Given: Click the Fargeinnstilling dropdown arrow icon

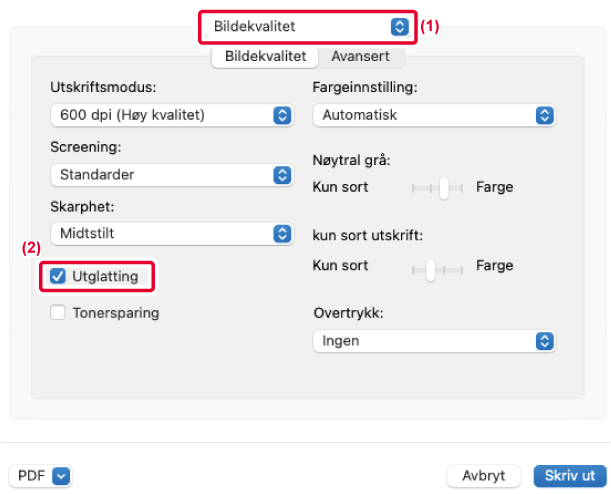Looking at the screenshot, I should point(544,115).
